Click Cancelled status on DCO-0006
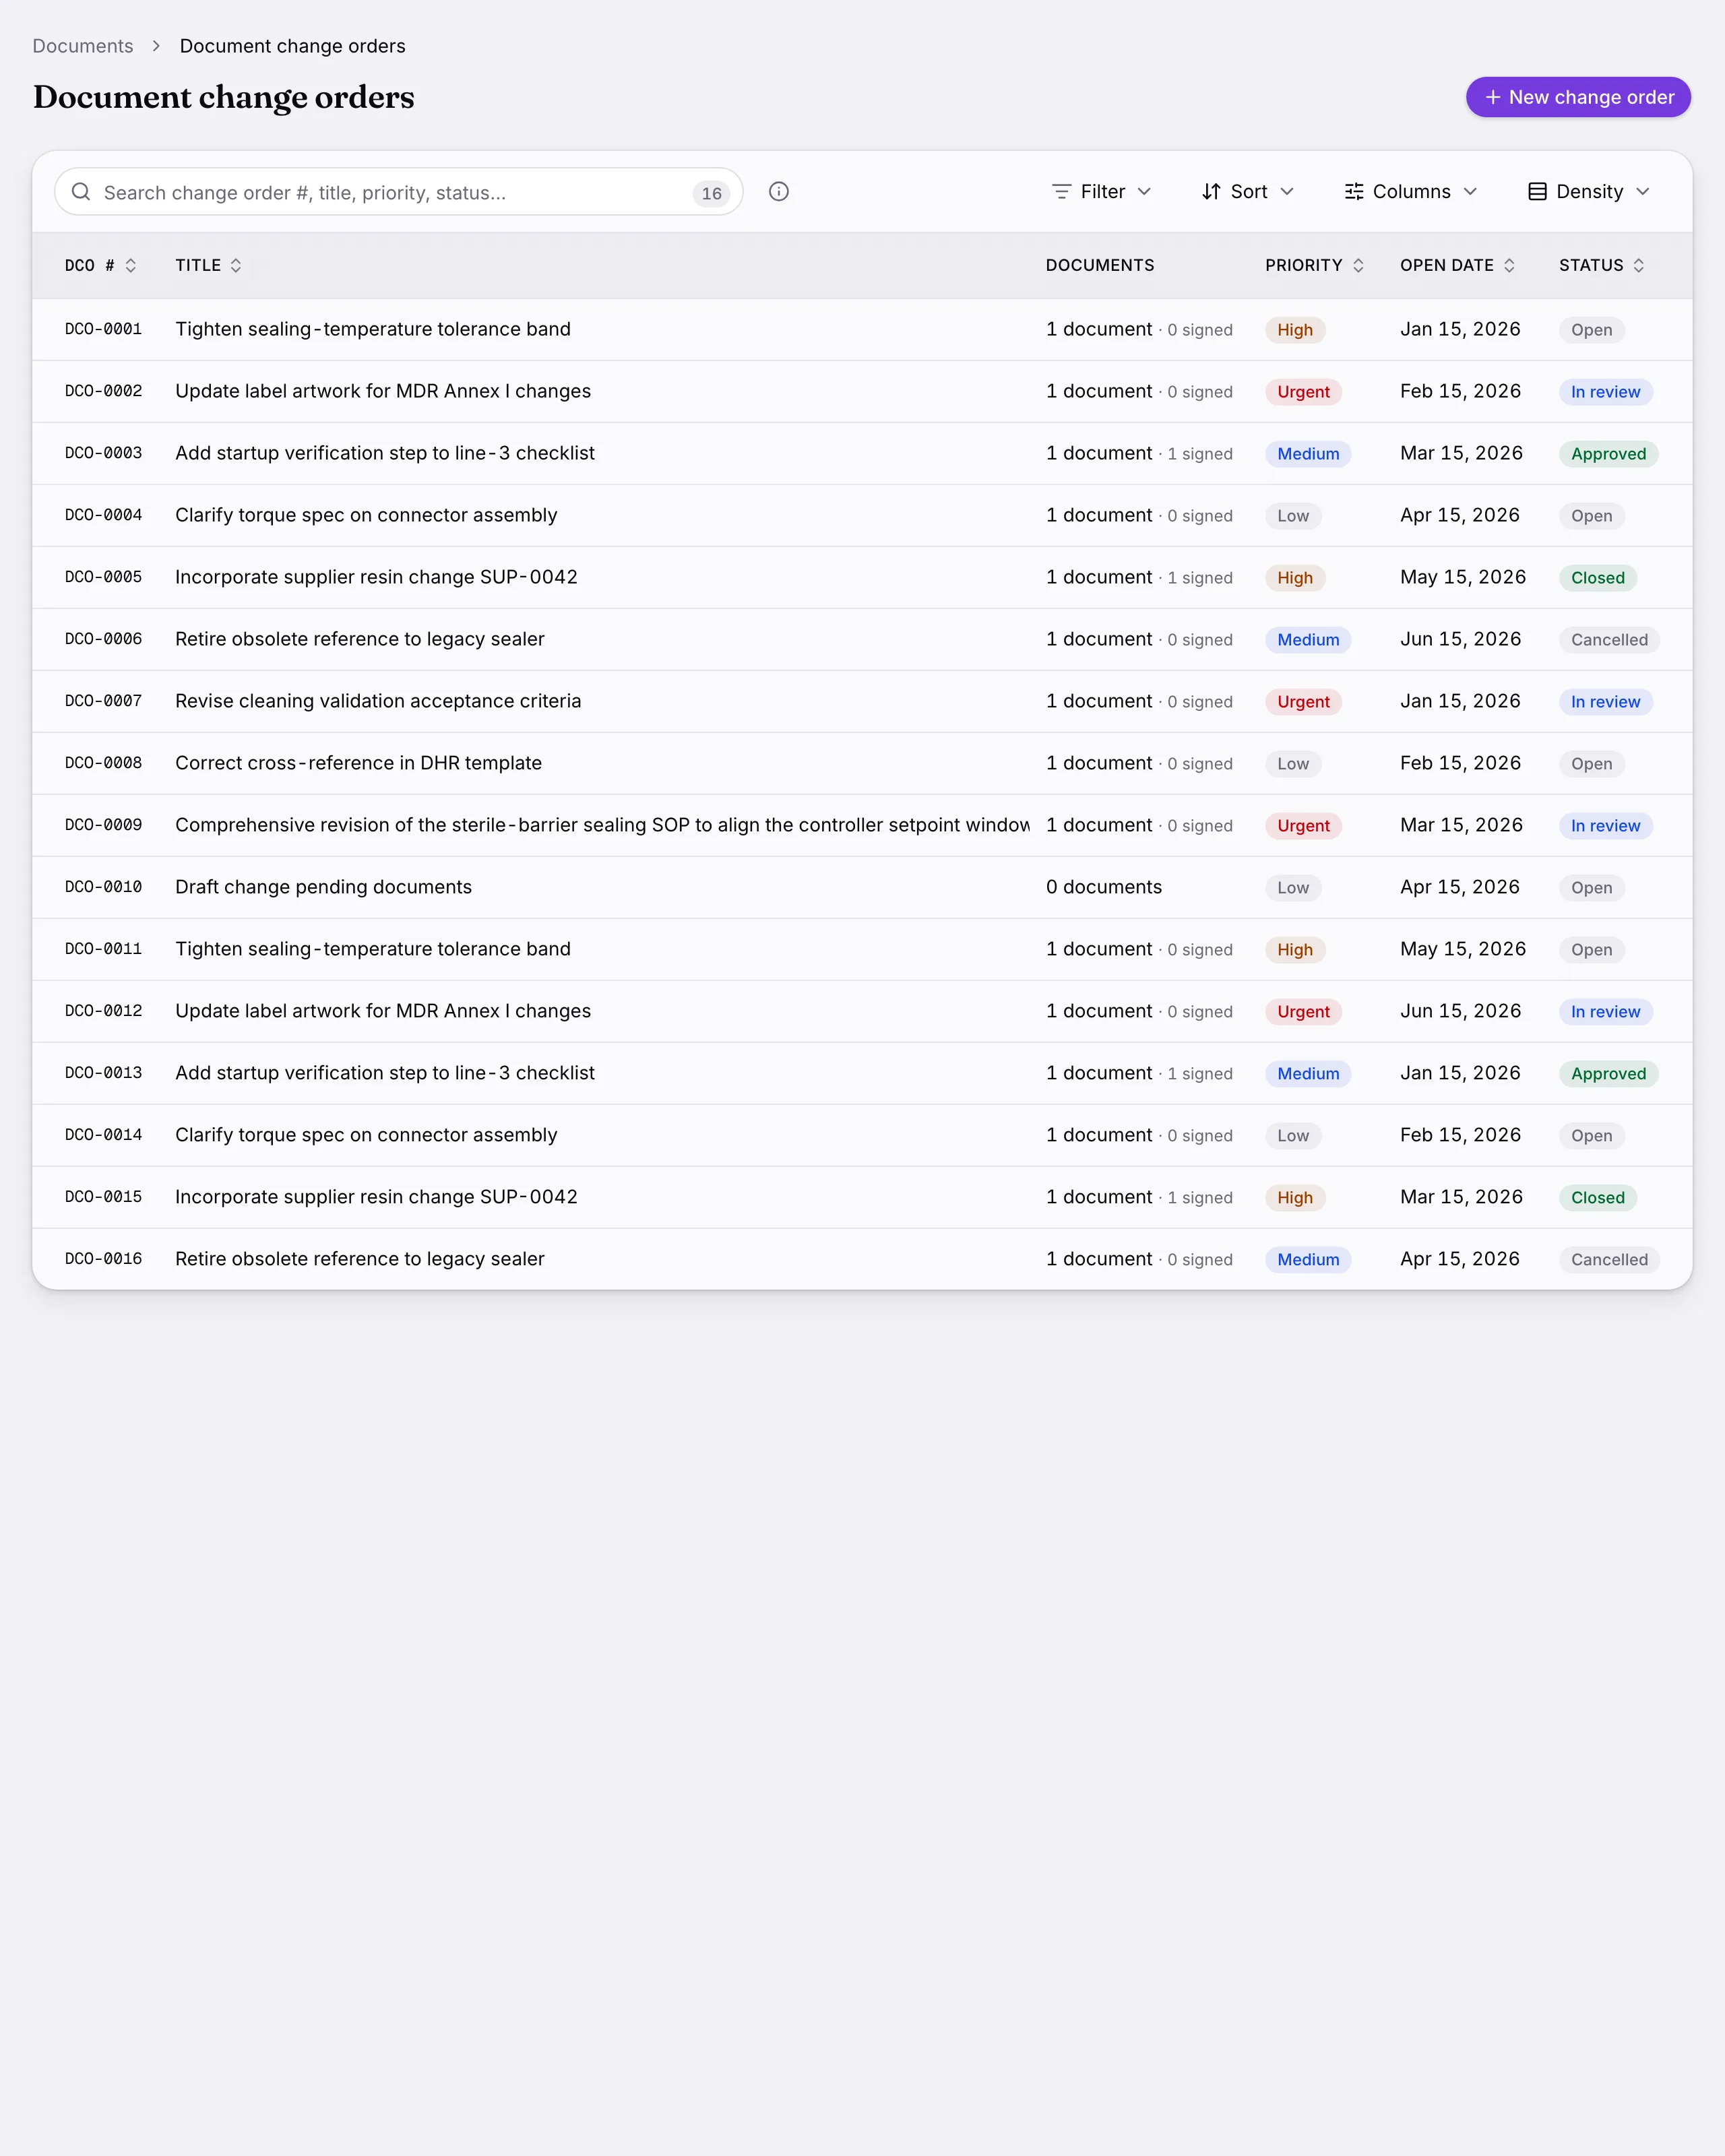1725x2156 pixels. (1609, 639)
